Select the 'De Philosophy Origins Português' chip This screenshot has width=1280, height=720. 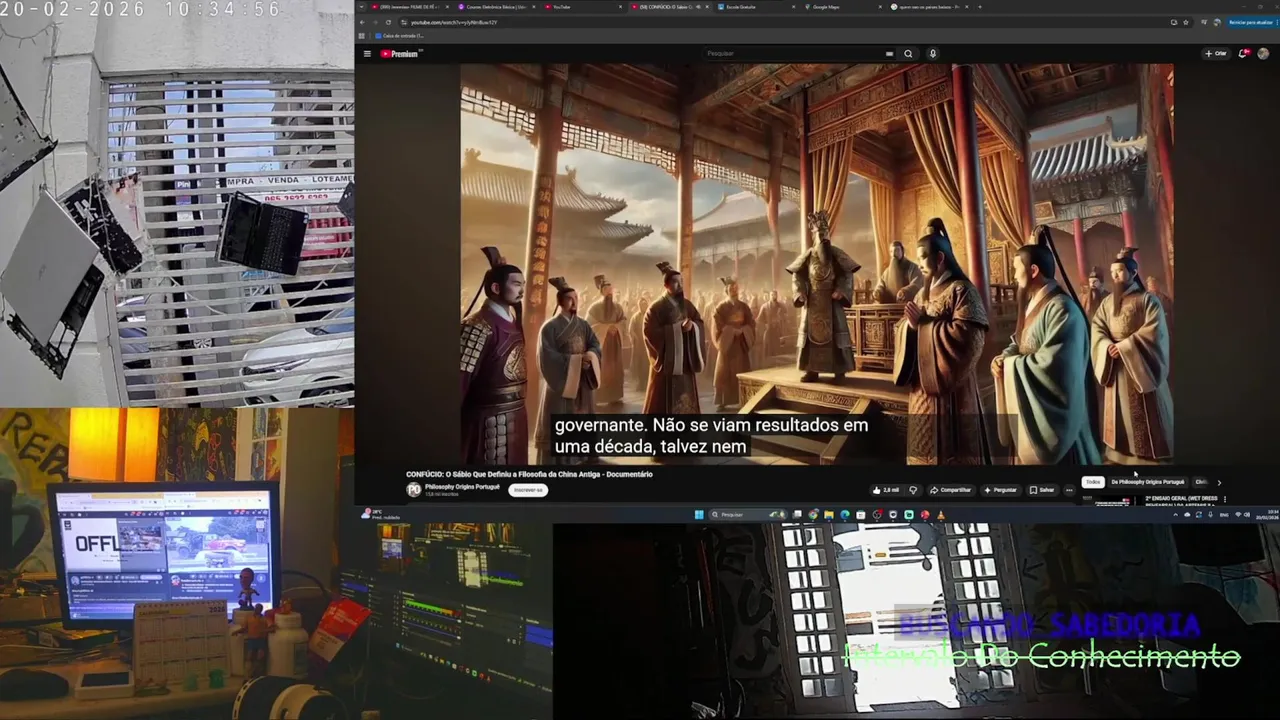click(1147, 482)
